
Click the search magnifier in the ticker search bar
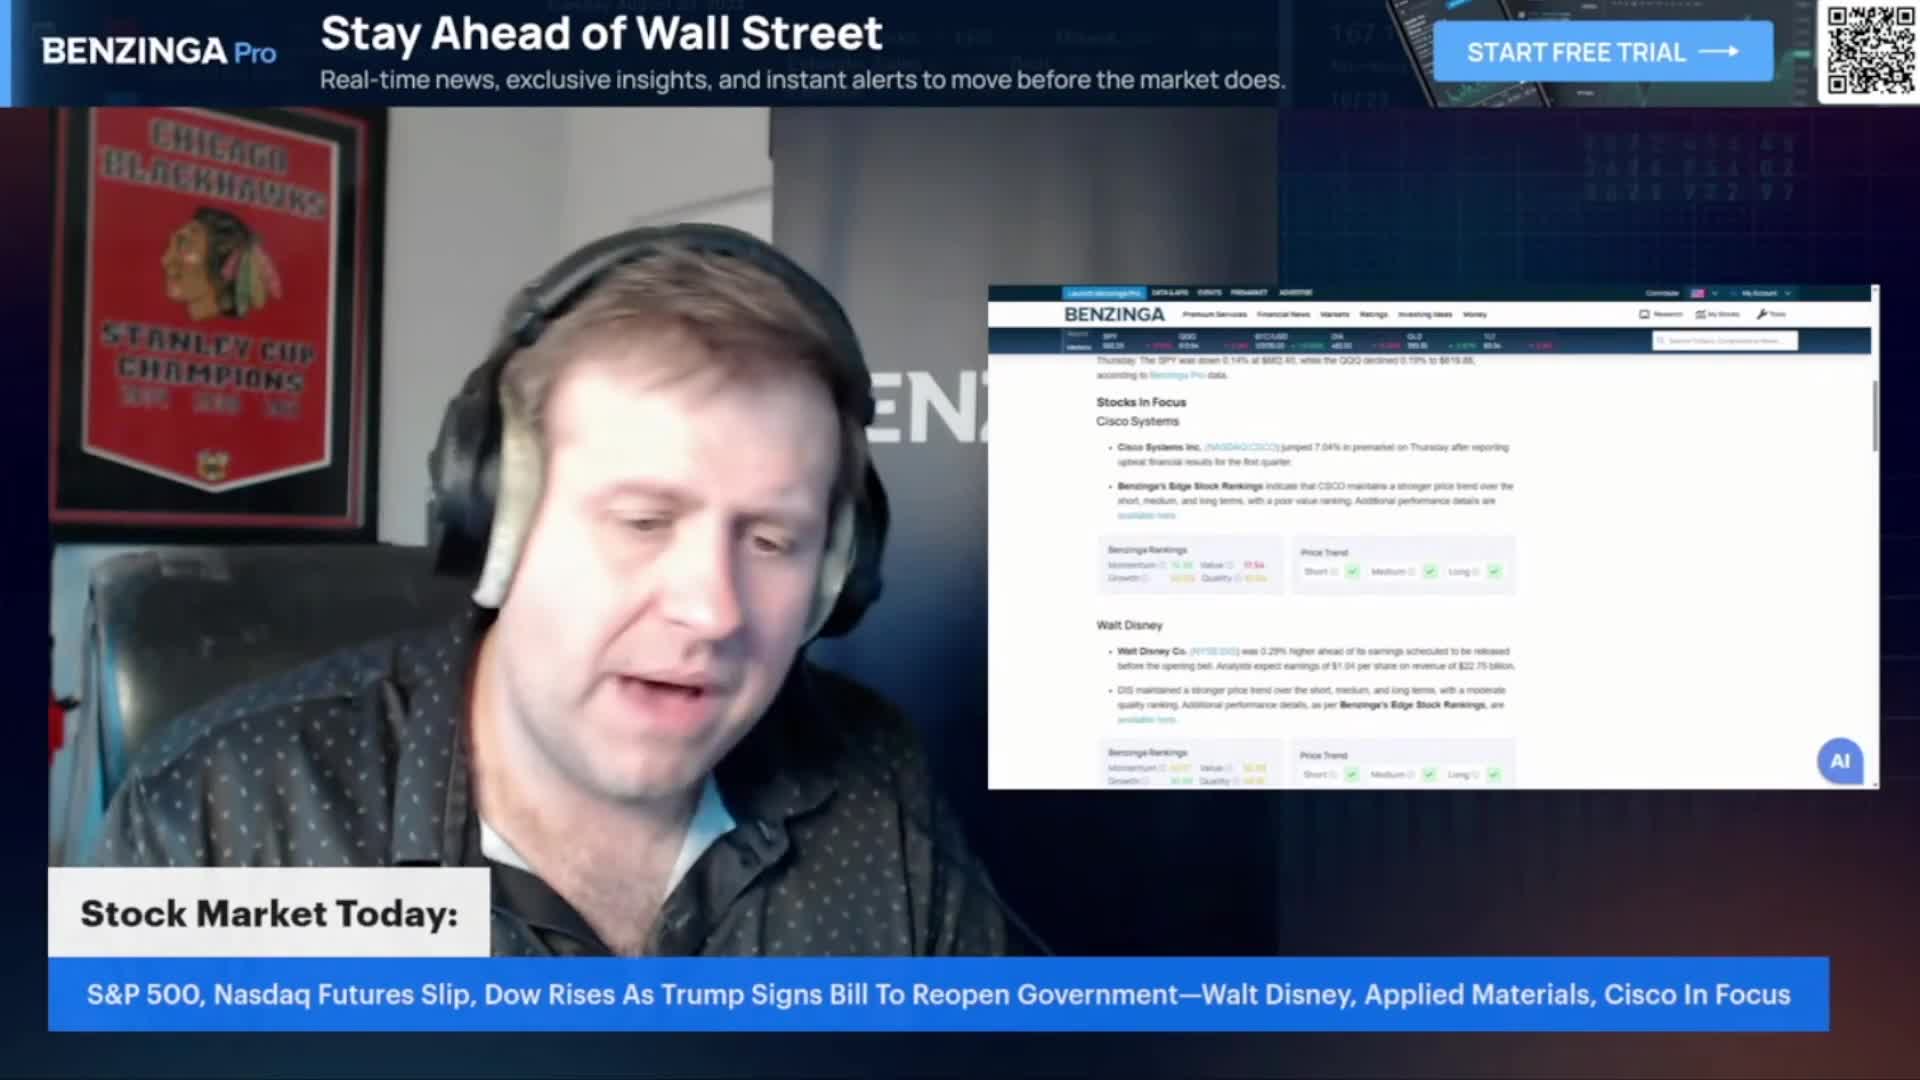(x=1660, y=341)
